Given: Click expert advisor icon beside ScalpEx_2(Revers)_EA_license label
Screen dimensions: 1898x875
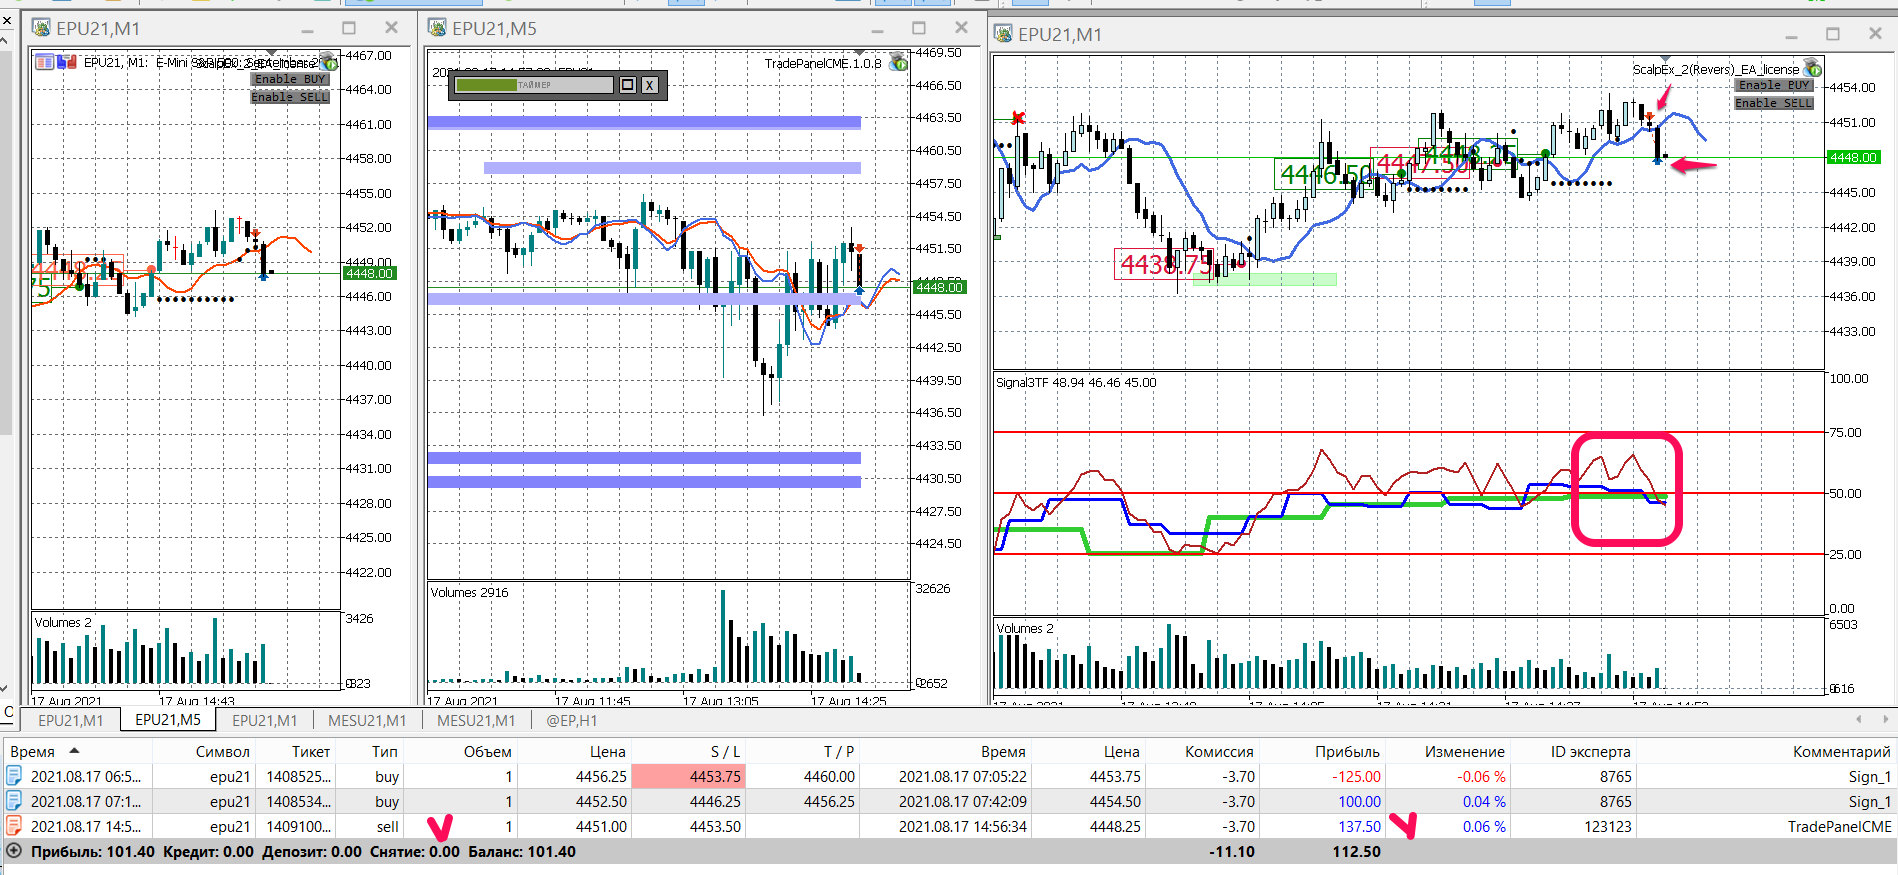Looking at the screenshot, I should click(x=1813, y=69).
